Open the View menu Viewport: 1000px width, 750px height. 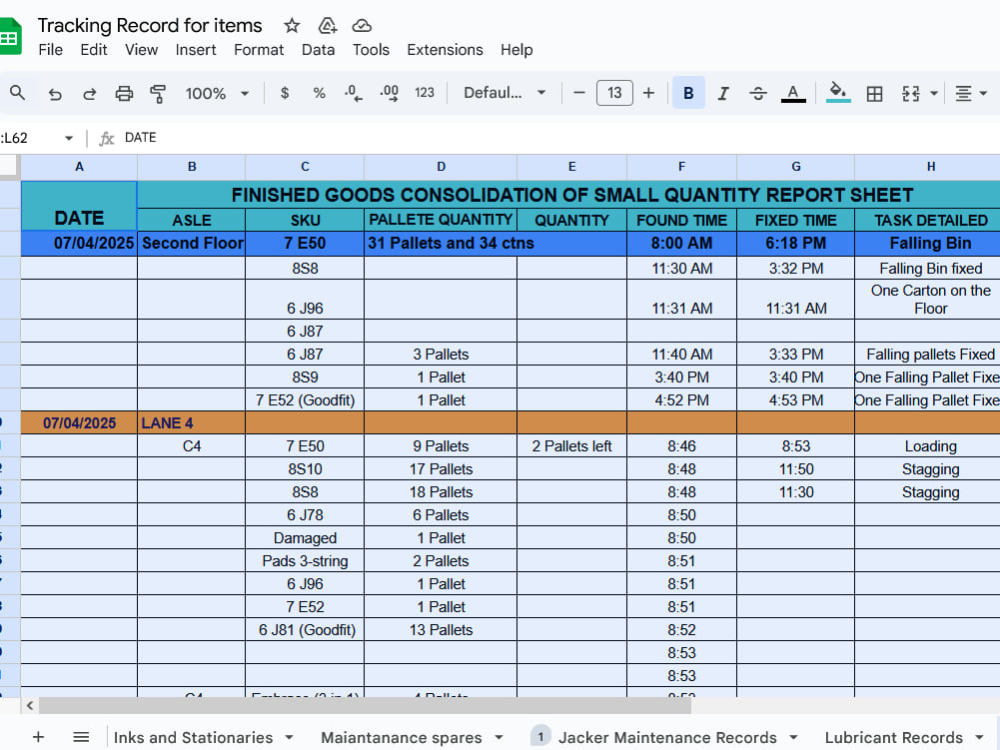pos(141,50)
